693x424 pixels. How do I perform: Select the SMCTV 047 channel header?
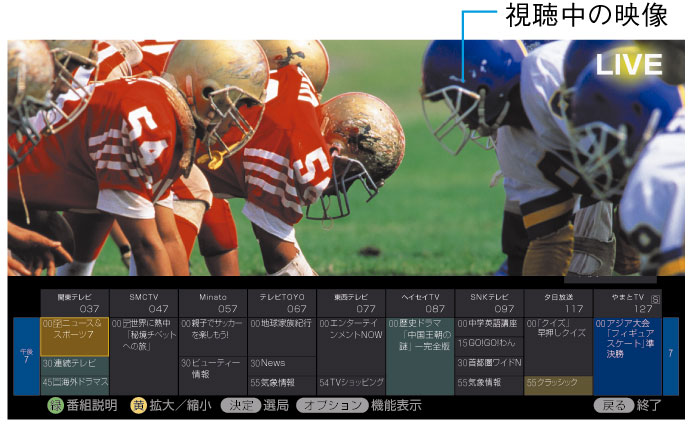click(143, 303)
